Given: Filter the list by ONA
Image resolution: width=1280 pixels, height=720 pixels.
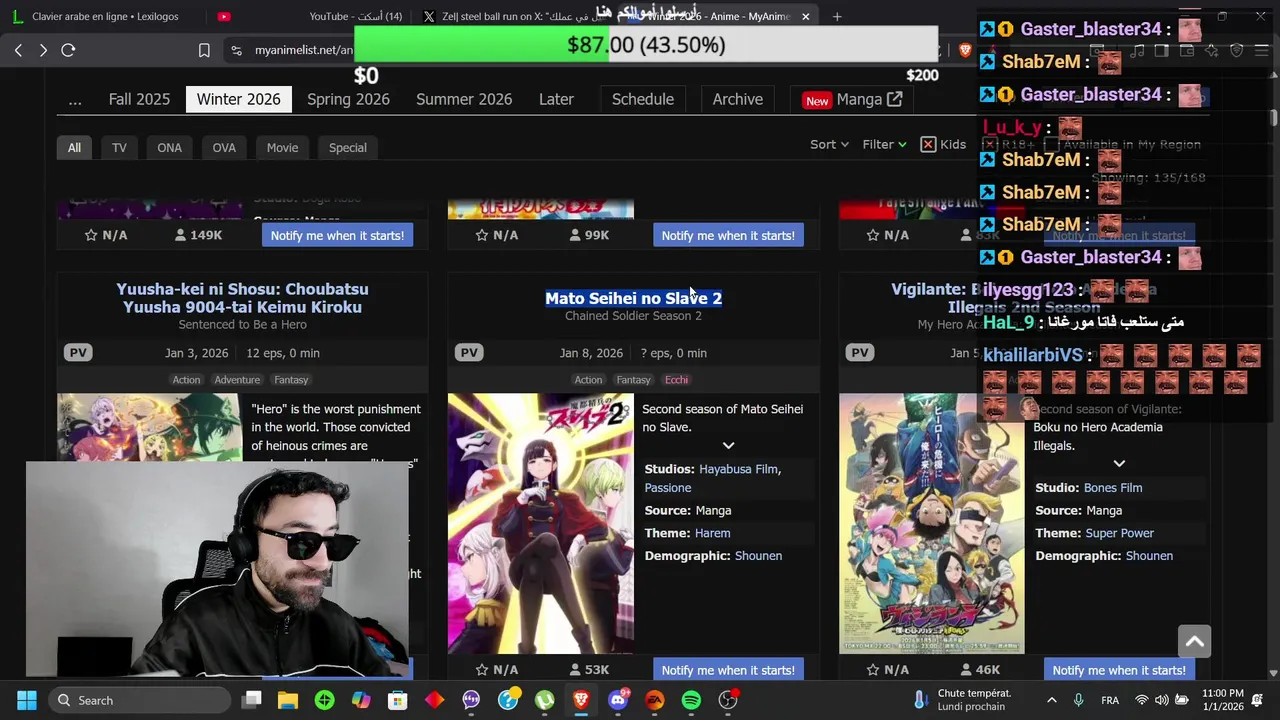Looking at the screenshot, I should [x=169, y=147].
